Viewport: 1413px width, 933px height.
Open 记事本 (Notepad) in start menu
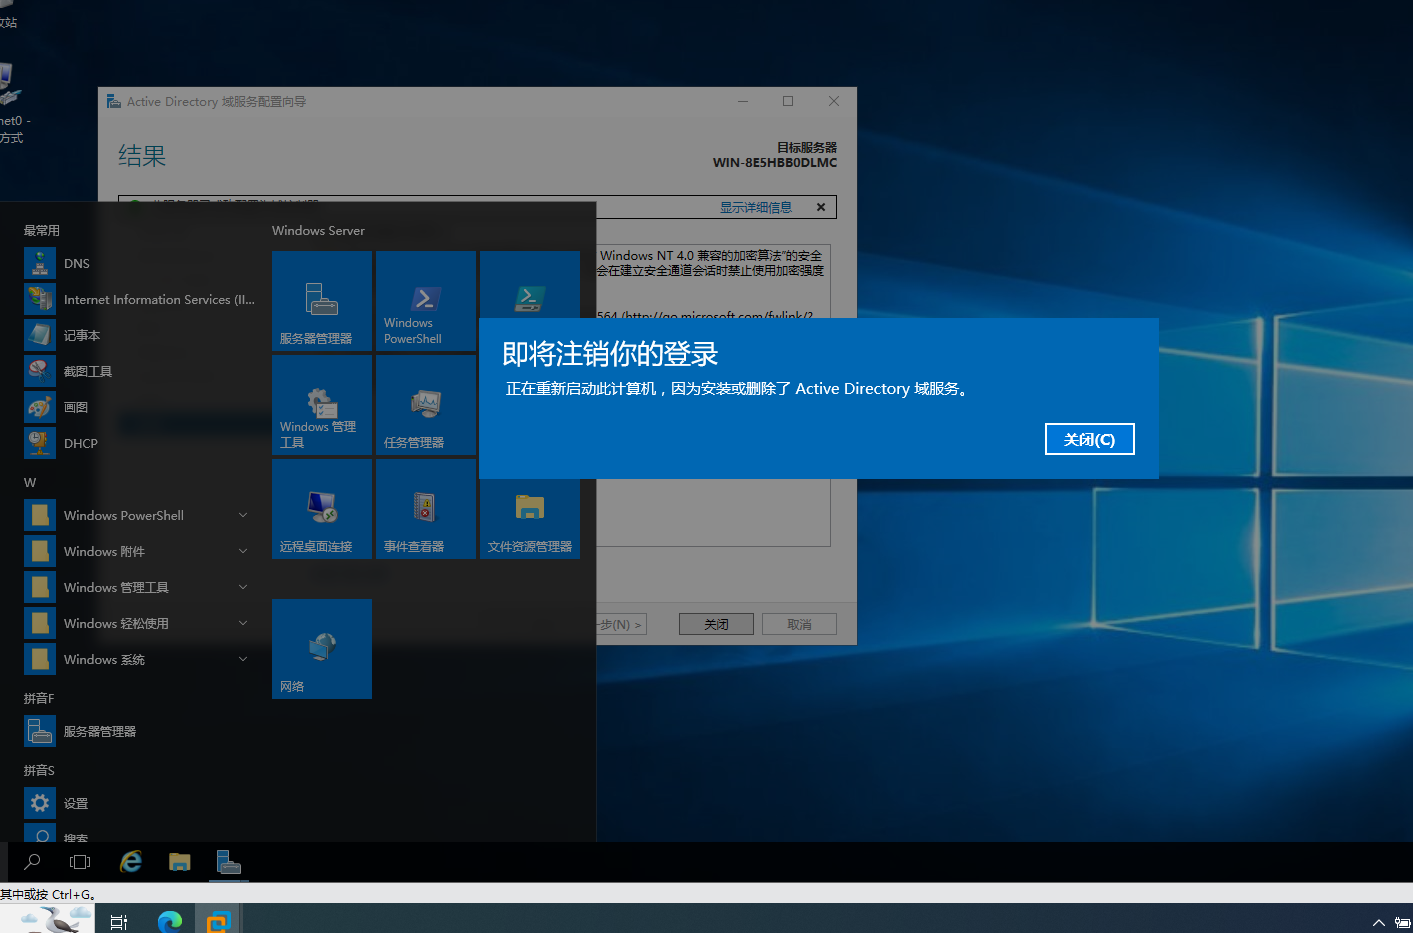[x=140, y=336]
